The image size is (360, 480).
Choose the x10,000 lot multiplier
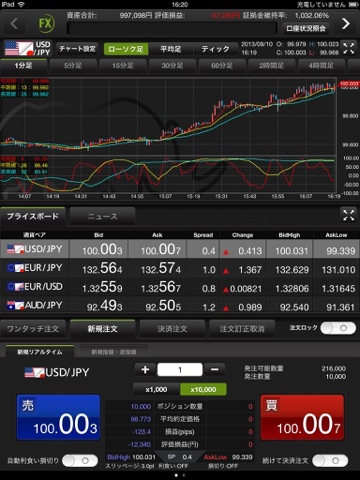[x=203, y=389]
